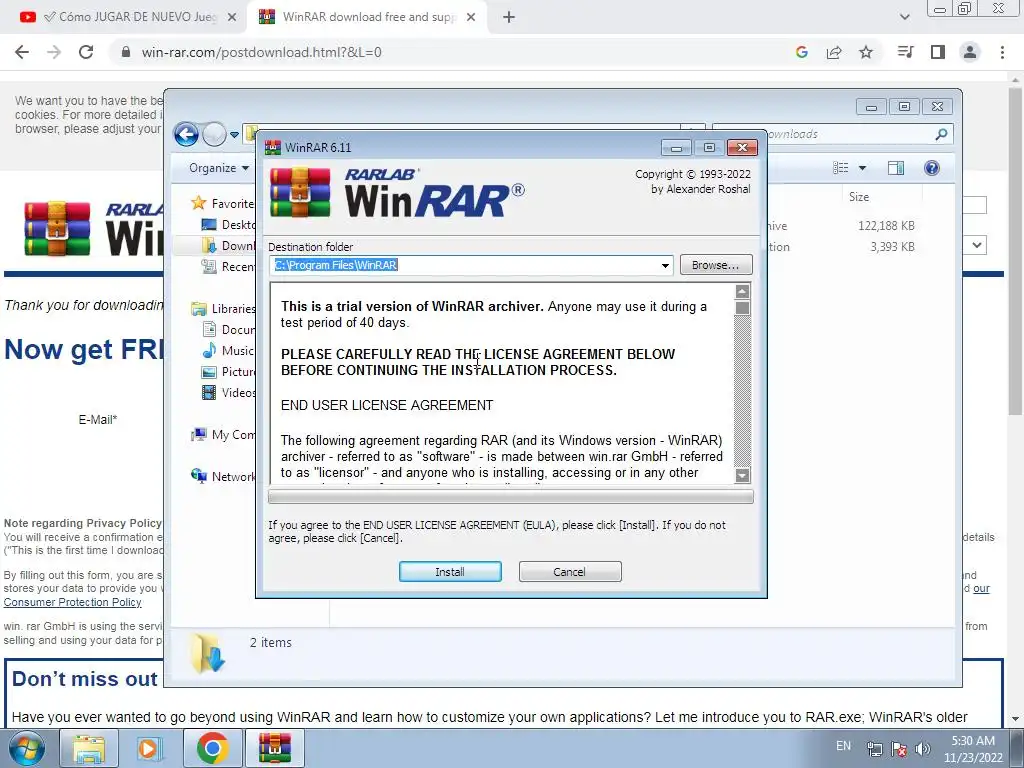Share this page icon
The height and width of the screenshot is (768, 1024).
click(x=834, y=52)
